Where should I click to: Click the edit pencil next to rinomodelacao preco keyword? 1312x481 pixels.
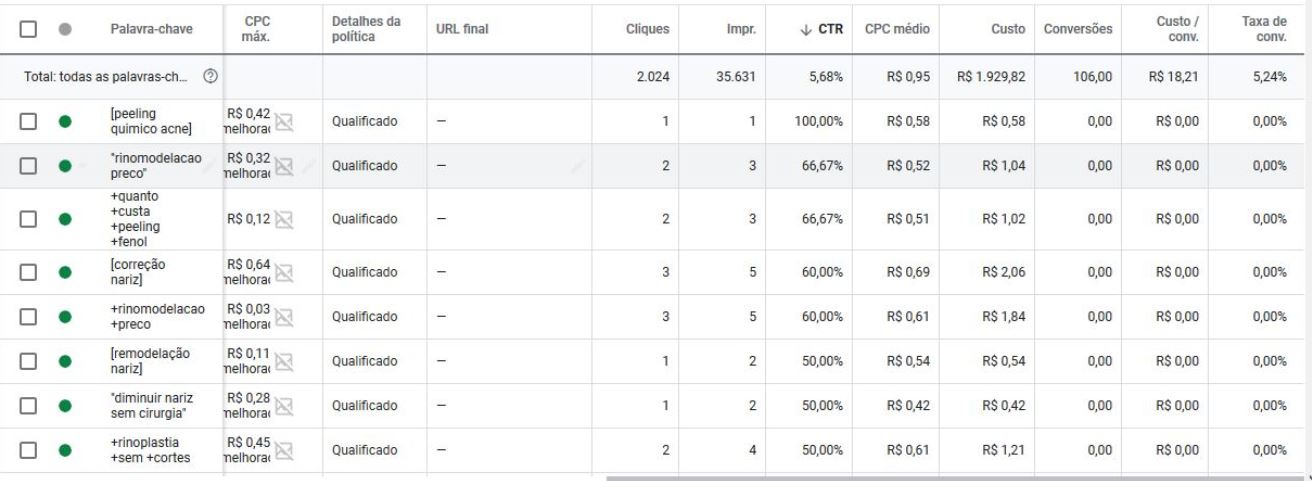[210, 166]
